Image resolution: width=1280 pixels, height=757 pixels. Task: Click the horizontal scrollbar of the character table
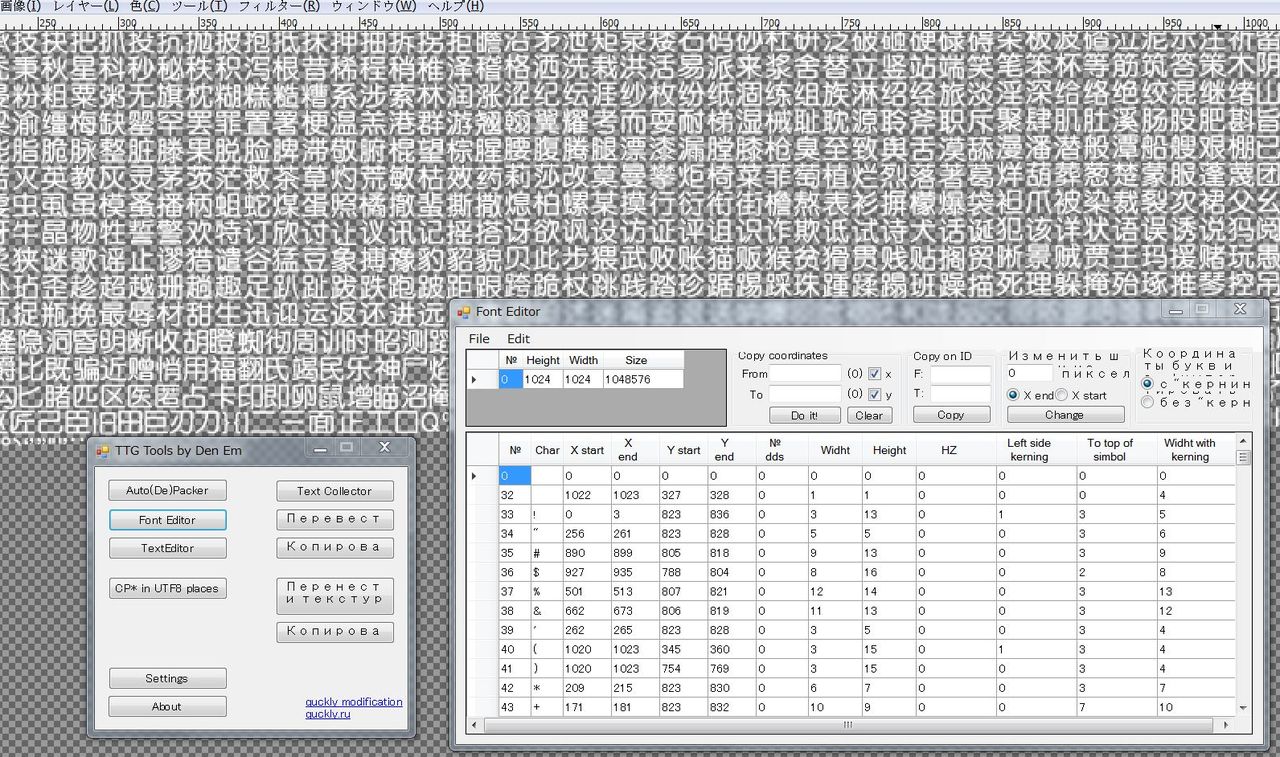[850, 724]
